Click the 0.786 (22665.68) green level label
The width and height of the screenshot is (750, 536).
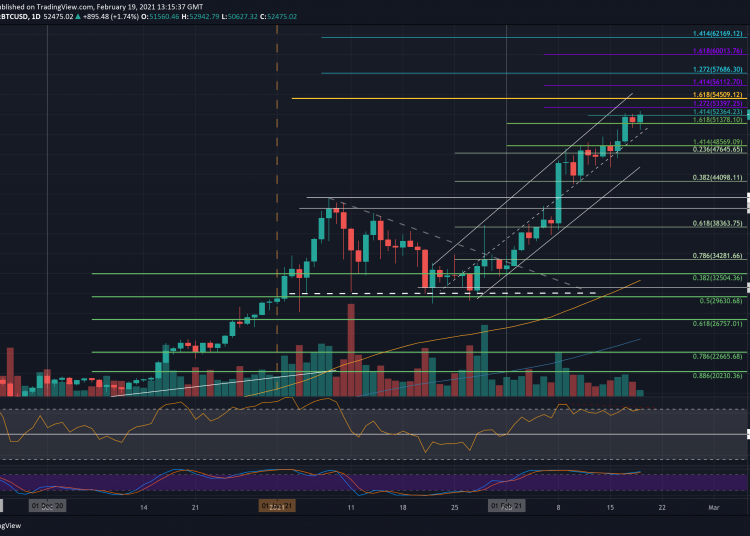[718, 356]
